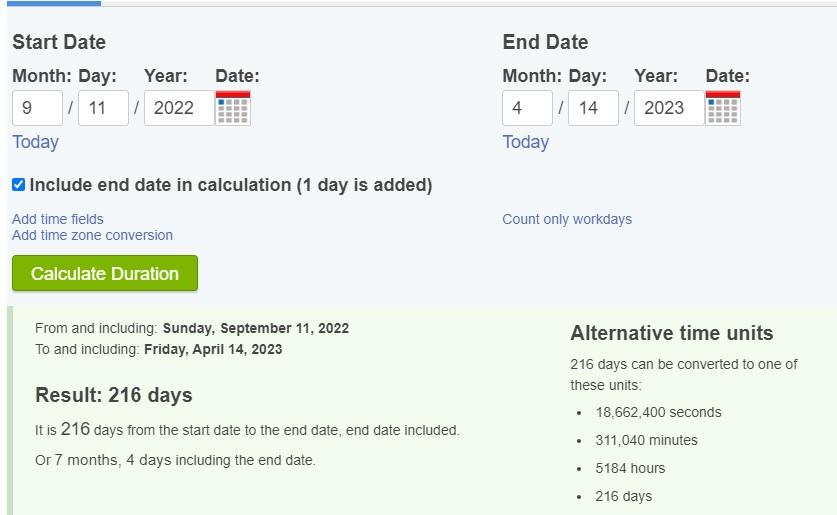
Task: Set Start Date to Today
Action: point(35,142)
